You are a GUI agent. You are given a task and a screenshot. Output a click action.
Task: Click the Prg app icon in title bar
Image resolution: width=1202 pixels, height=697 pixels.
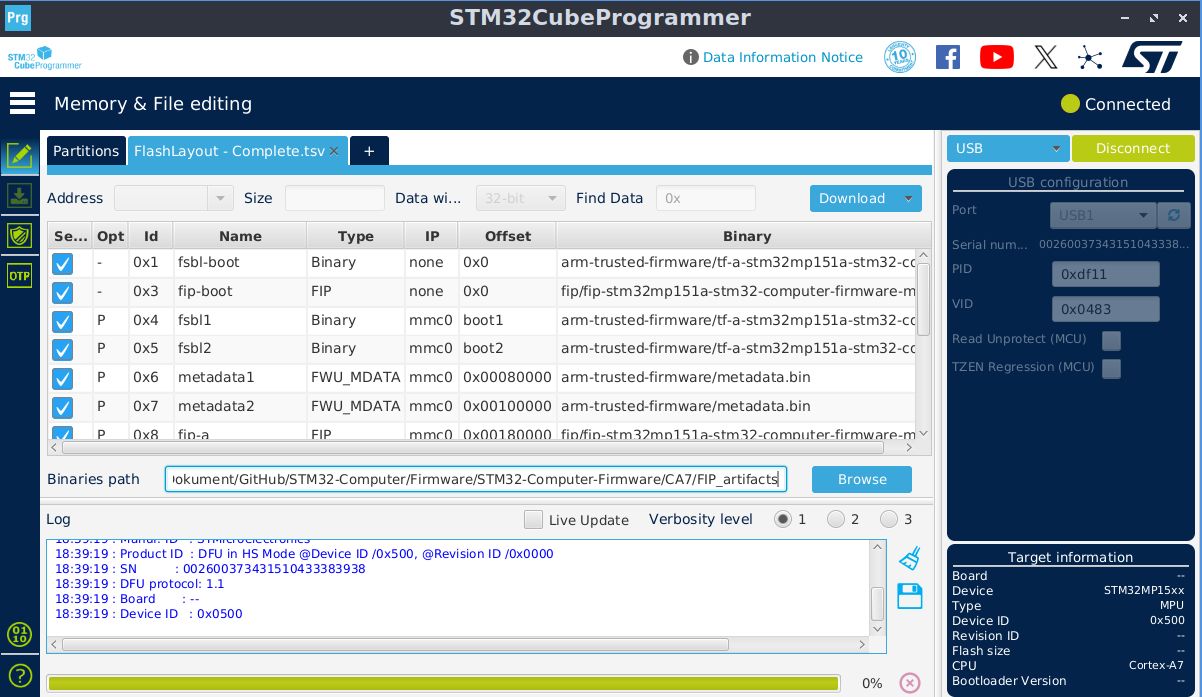18,18
